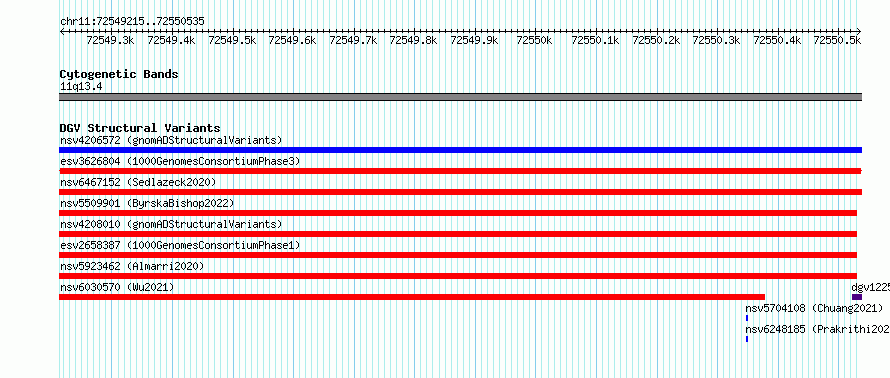Click ruler tick 72549.5k

[x=232, y=40]
